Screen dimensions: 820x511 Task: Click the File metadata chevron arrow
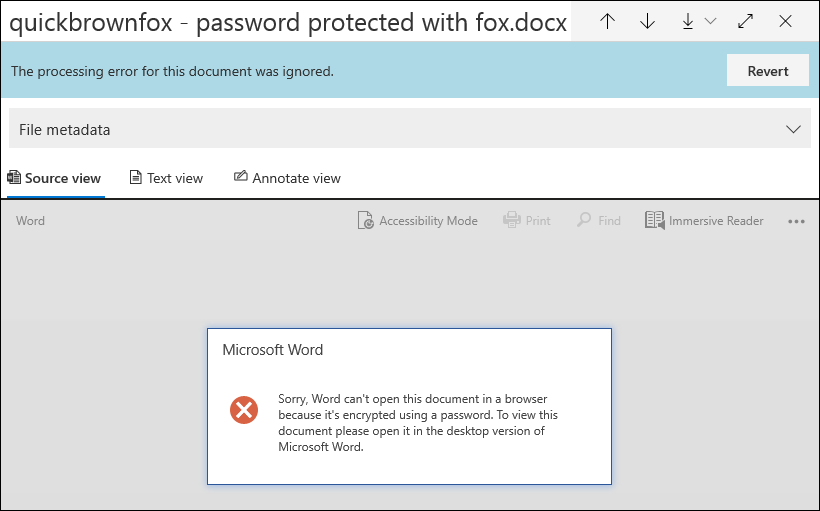click(793, 129)
